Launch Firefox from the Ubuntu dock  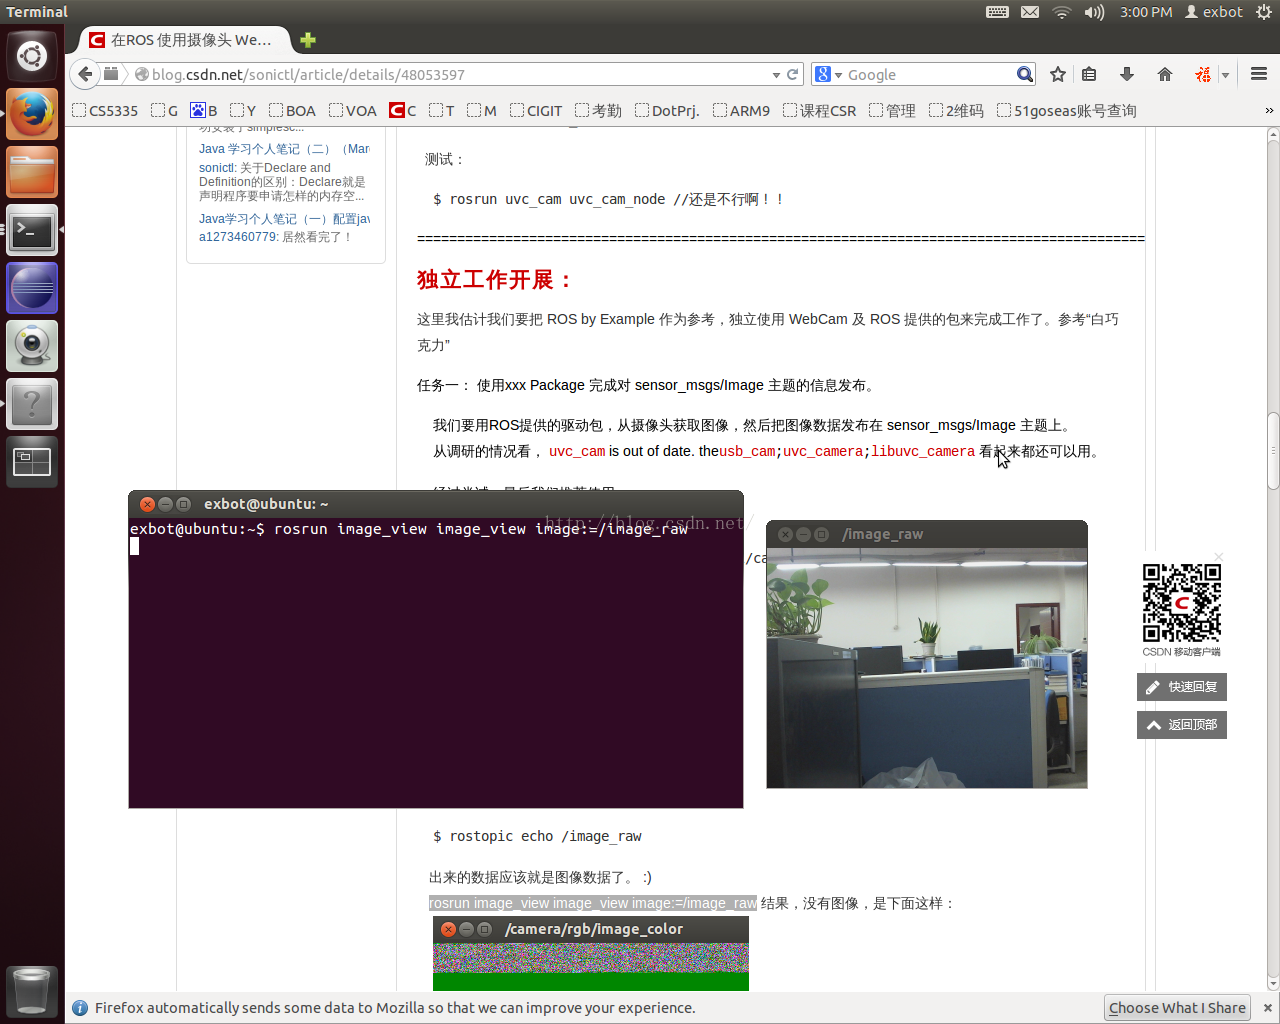pos(32,114)
